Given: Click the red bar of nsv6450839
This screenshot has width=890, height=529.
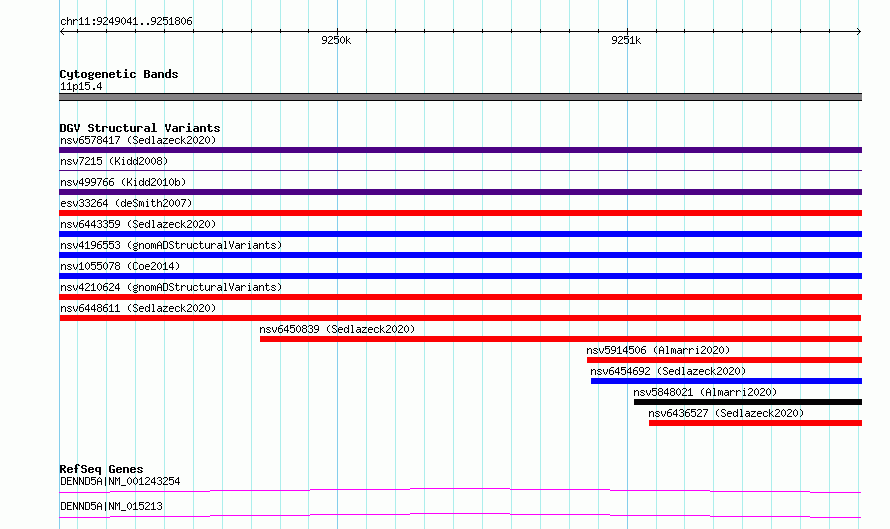Looking at the screenshot, I should click(561, 339).
